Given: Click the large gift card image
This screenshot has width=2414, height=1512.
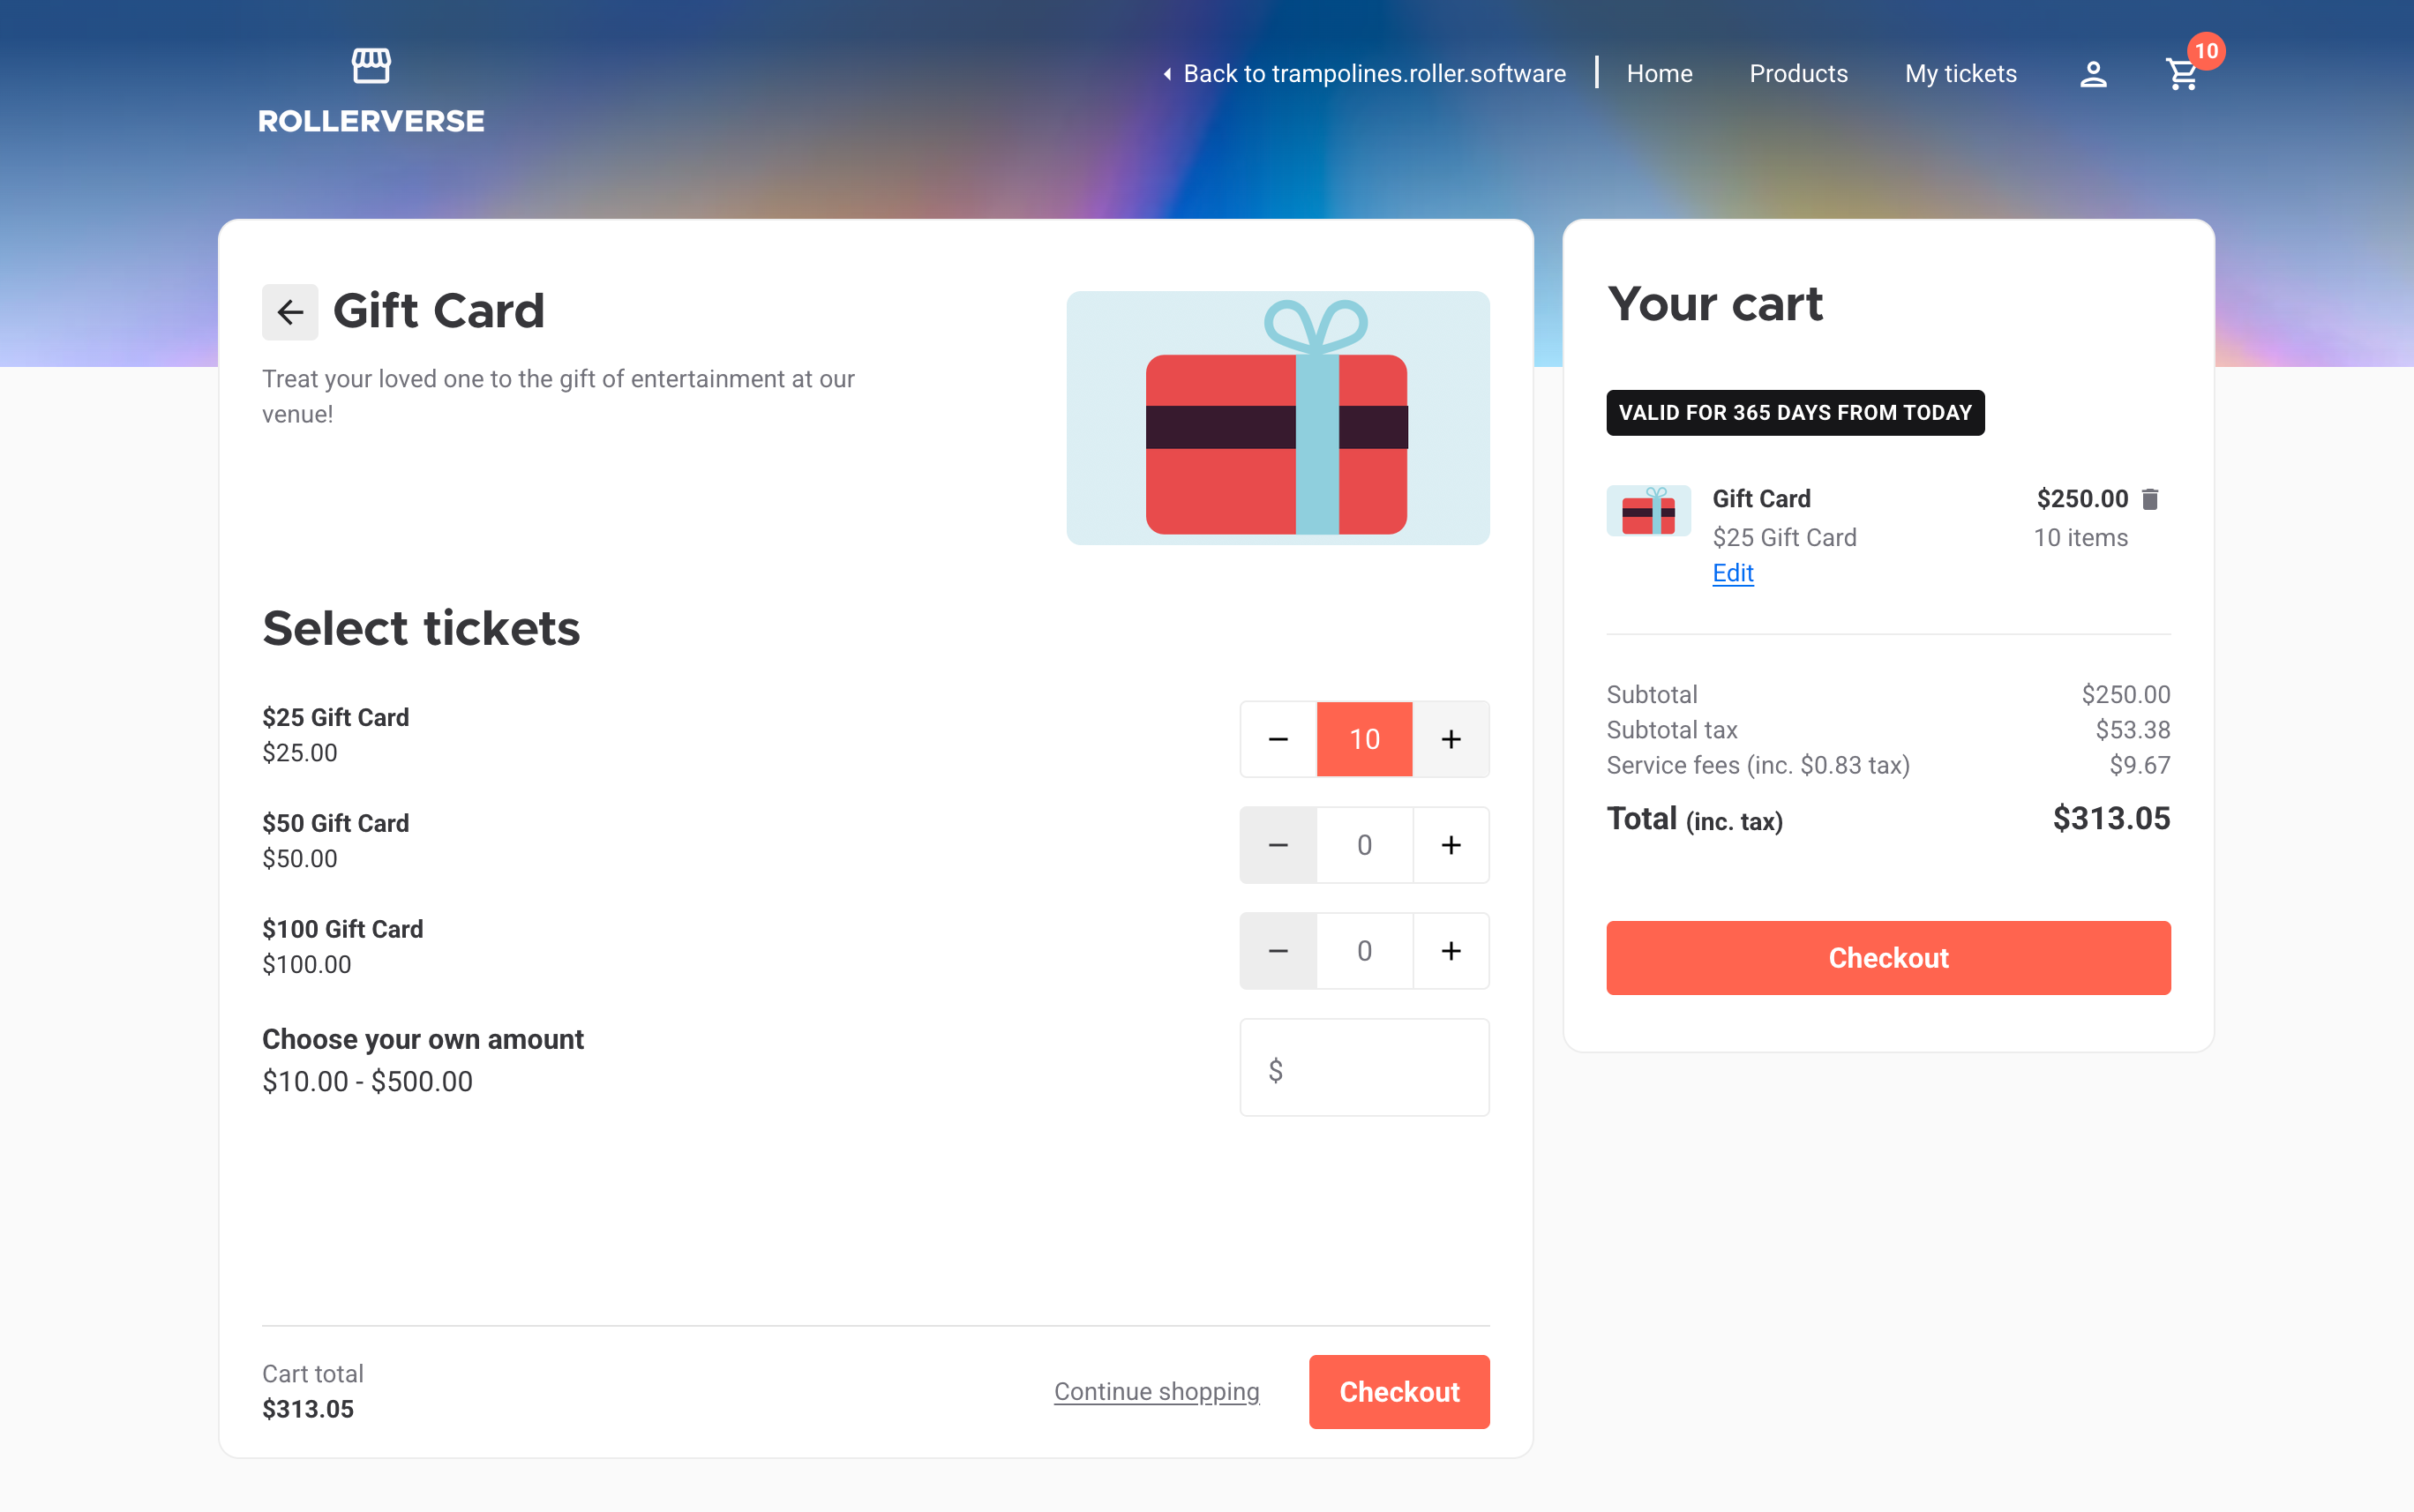Looking at the screenshot, I should tap(1277, 418).
